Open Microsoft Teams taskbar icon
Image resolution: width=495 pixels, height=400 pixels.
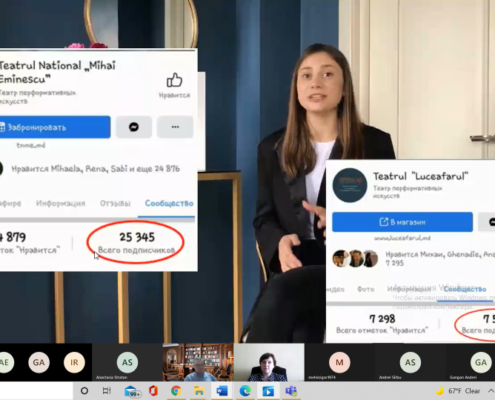291,391
